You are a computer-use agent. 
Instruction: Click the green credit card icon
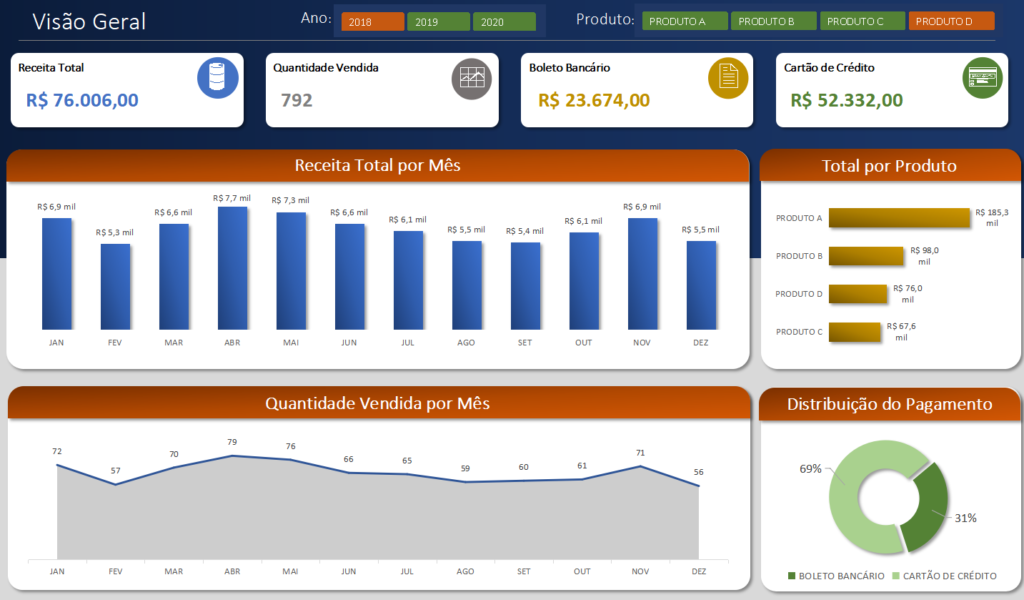click(983, 78)
